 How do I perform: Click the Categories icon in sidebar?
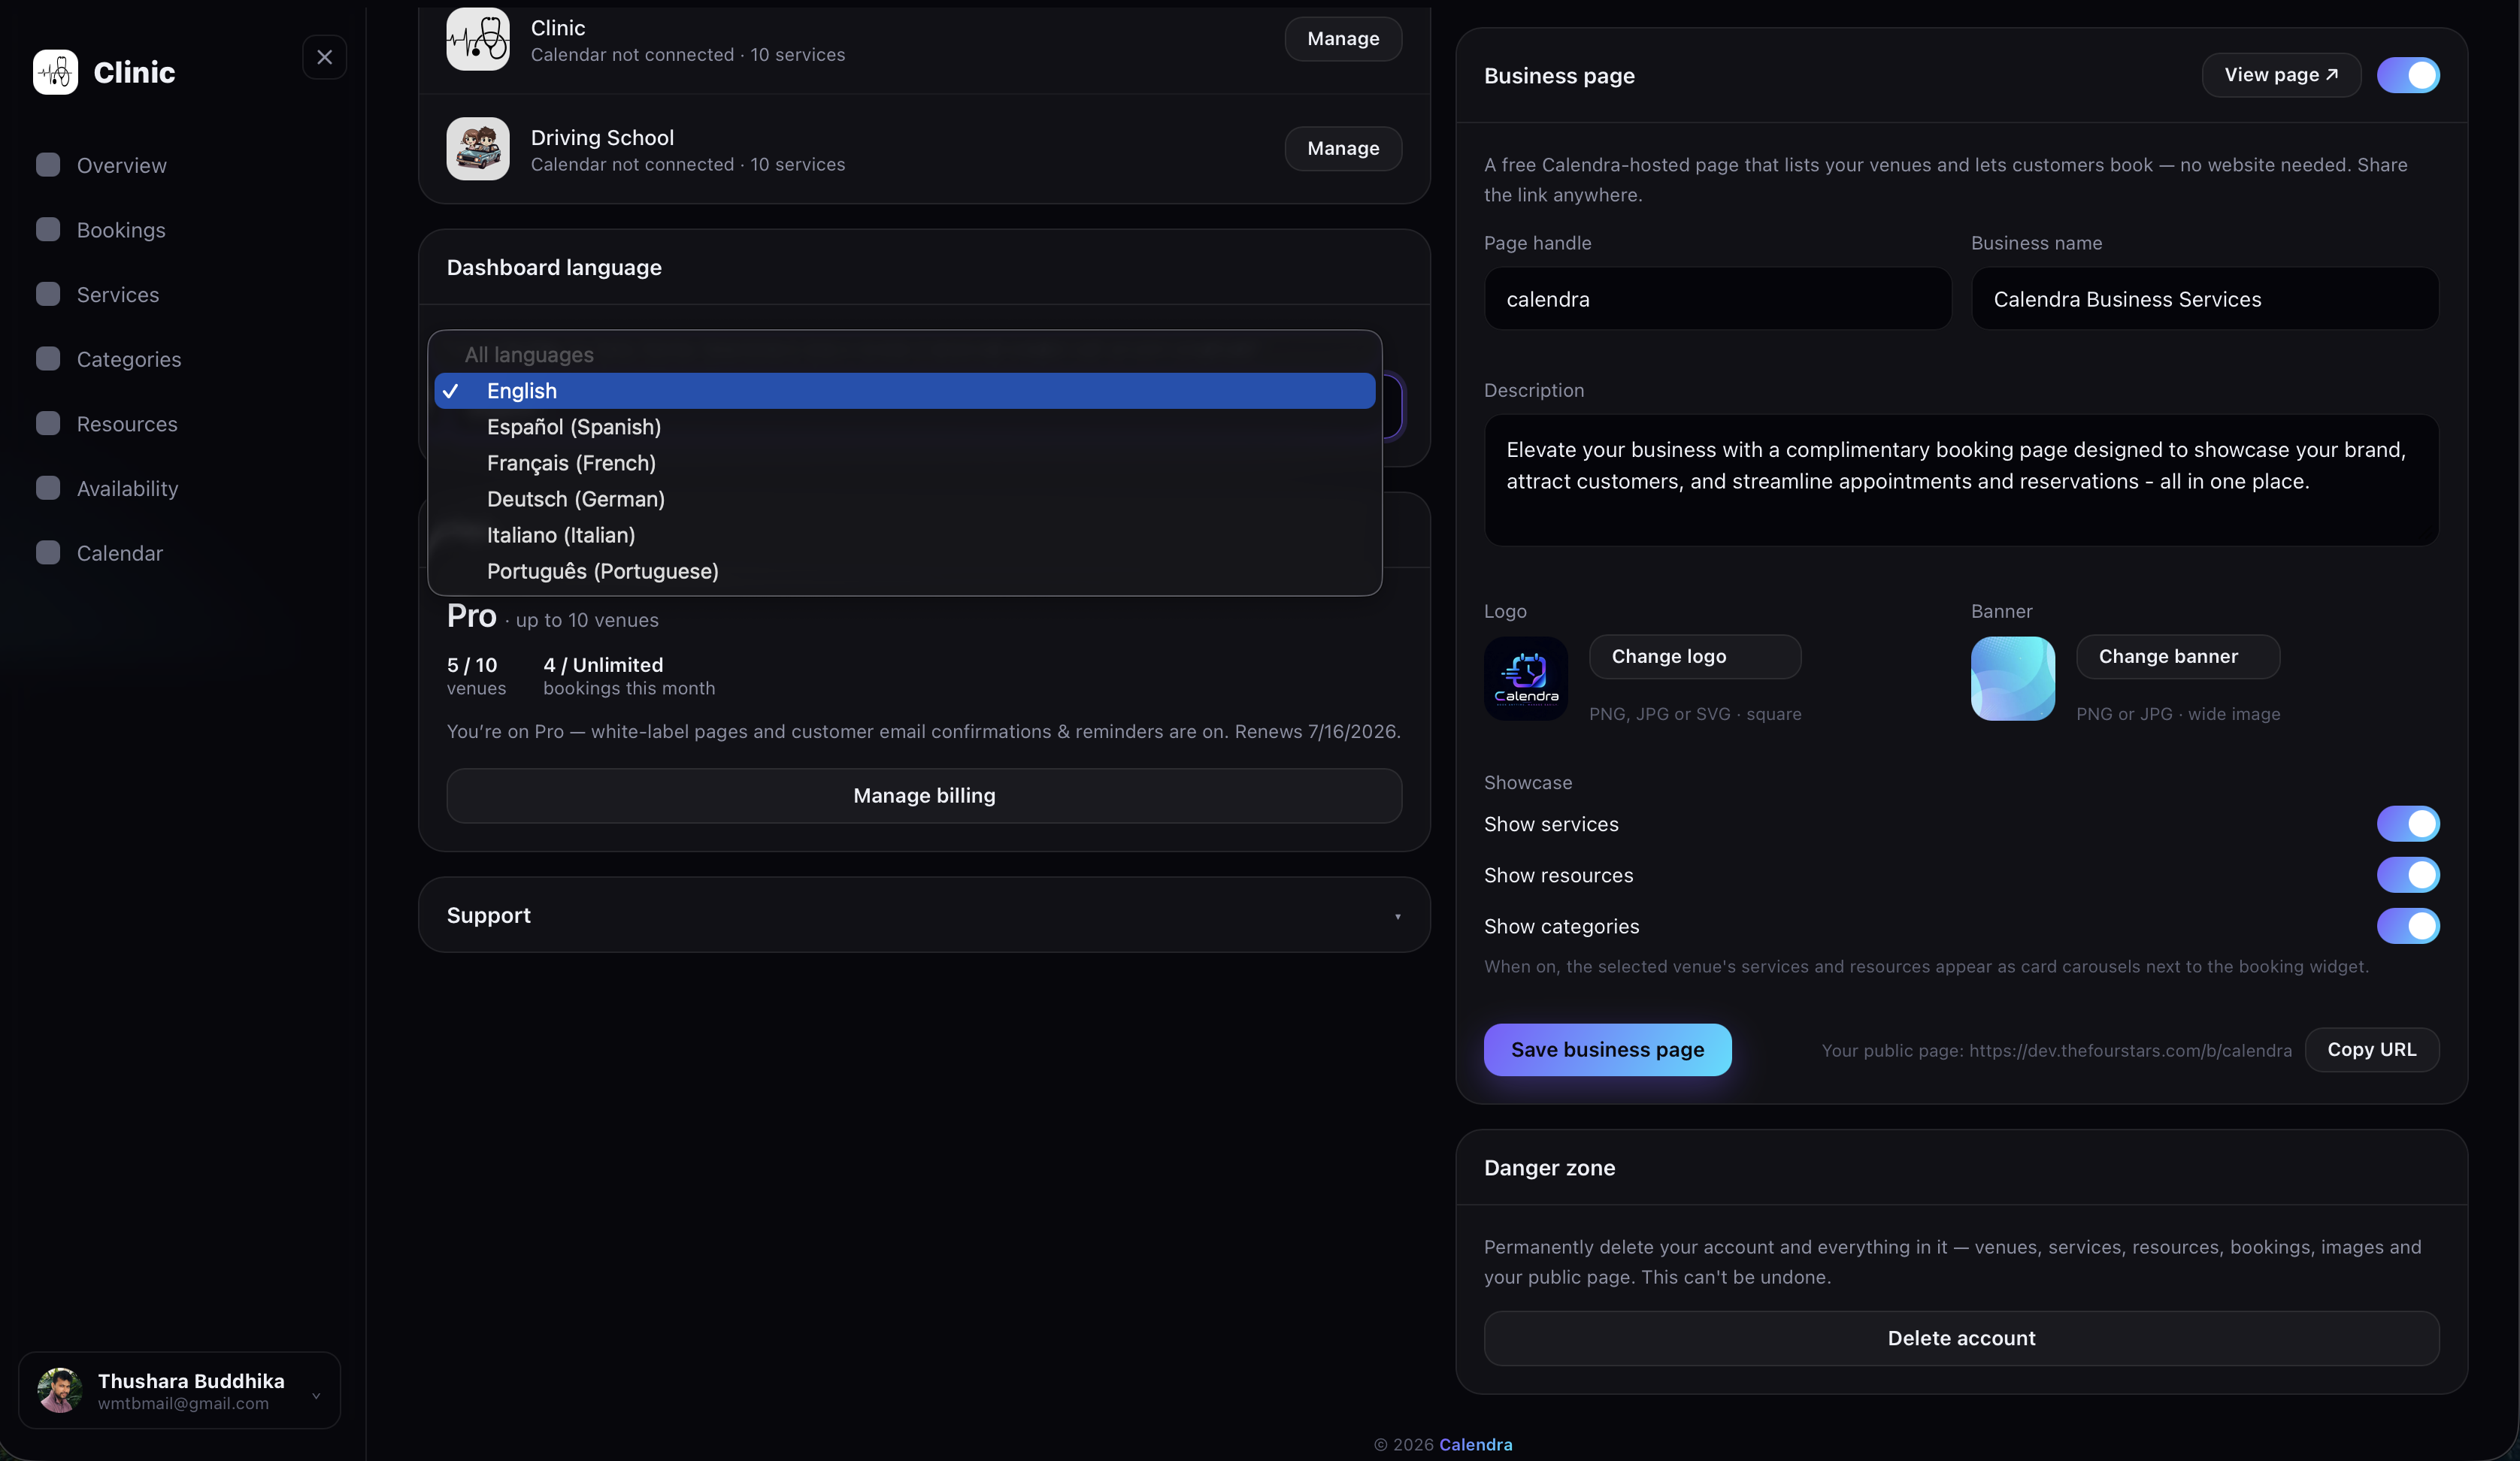point(48,359)
